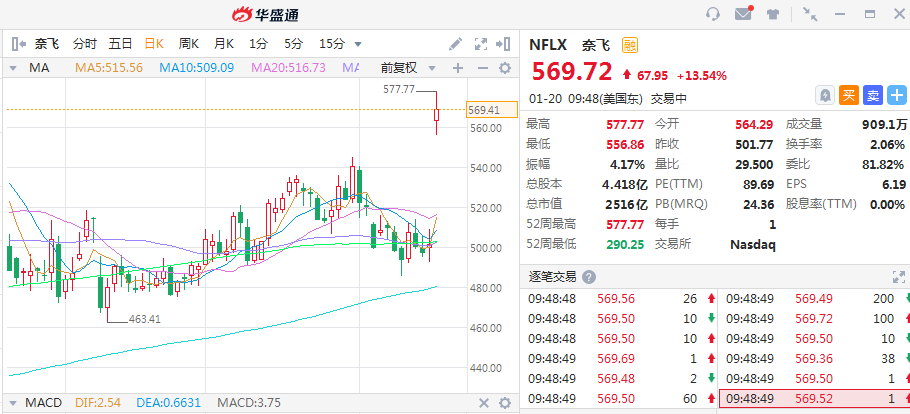Open more intervals dropdown after 15分
The height and width of the screenshot is (414, 910).
[x=358, y=44]
